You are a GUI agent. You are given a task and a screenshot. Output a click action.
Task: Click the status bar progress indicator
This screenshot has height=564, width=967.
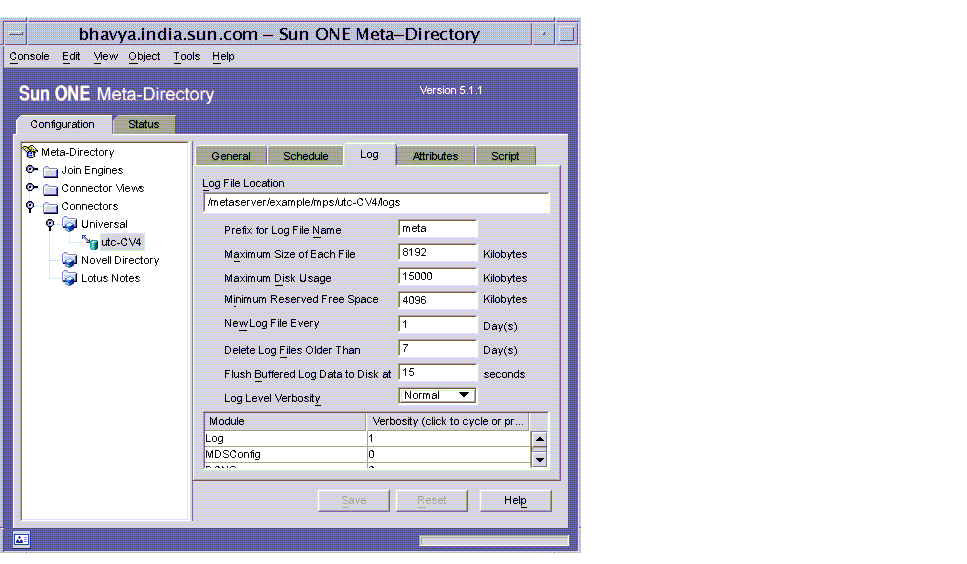(x=494, y=541)
